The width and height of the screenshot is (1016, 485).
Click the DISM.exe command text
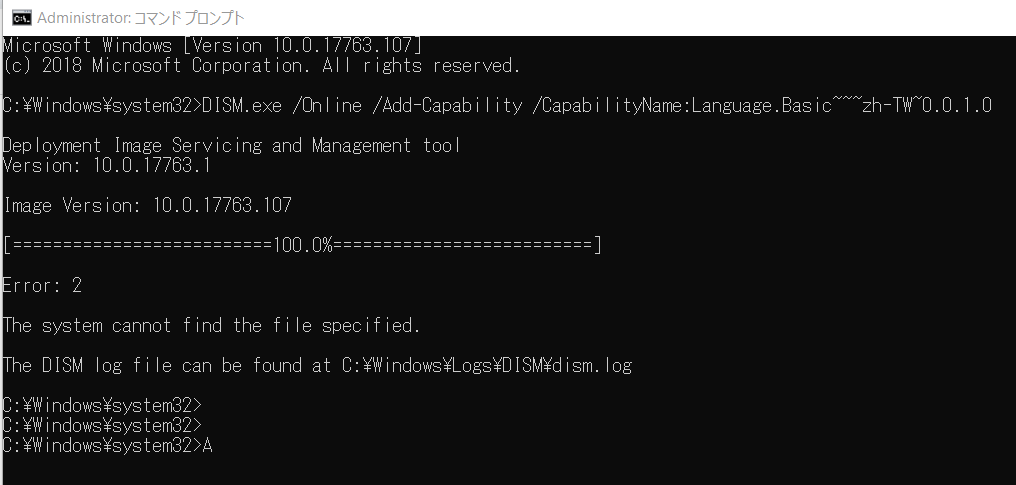[x=242, y=106]
